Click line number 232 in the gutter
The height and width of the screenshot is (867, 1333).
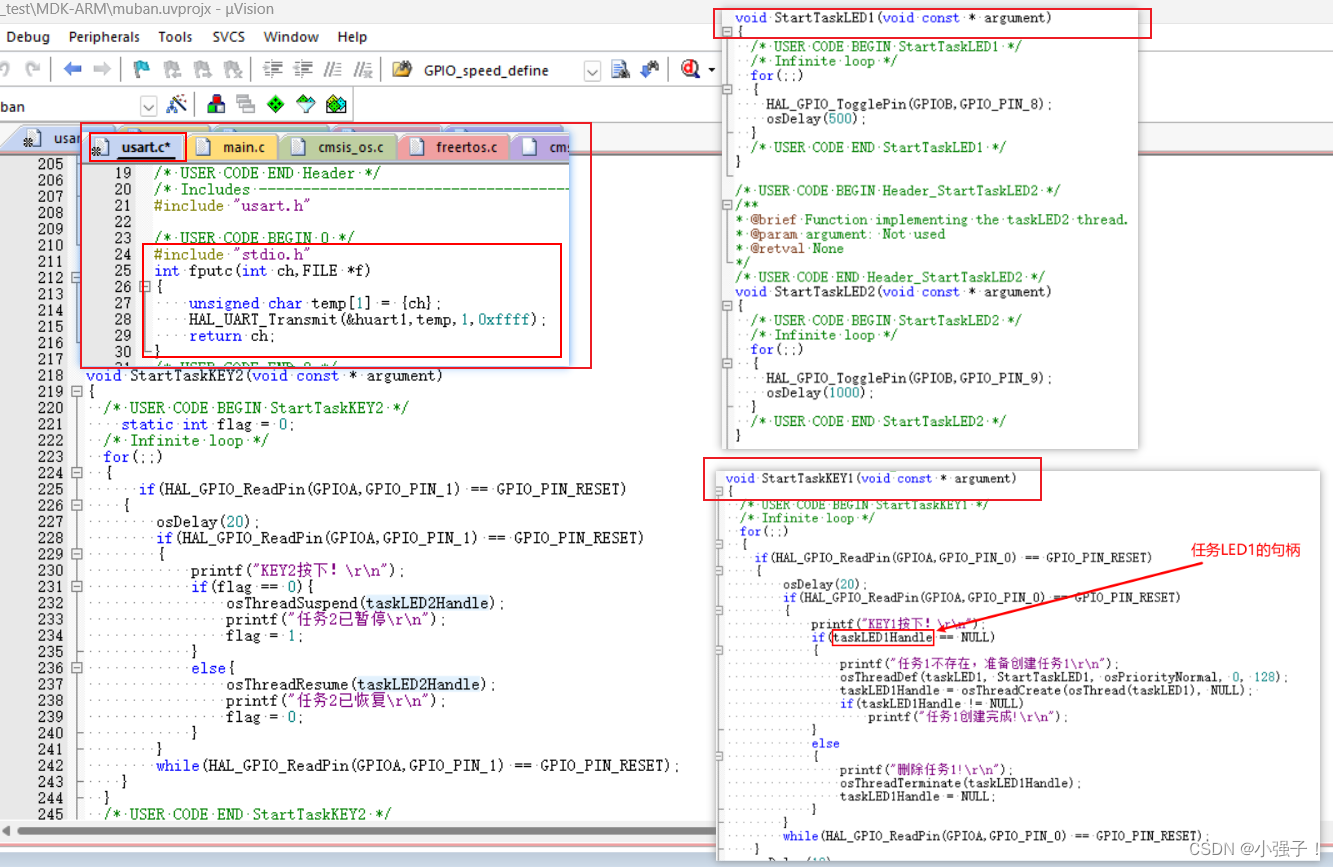pos(50,603)
